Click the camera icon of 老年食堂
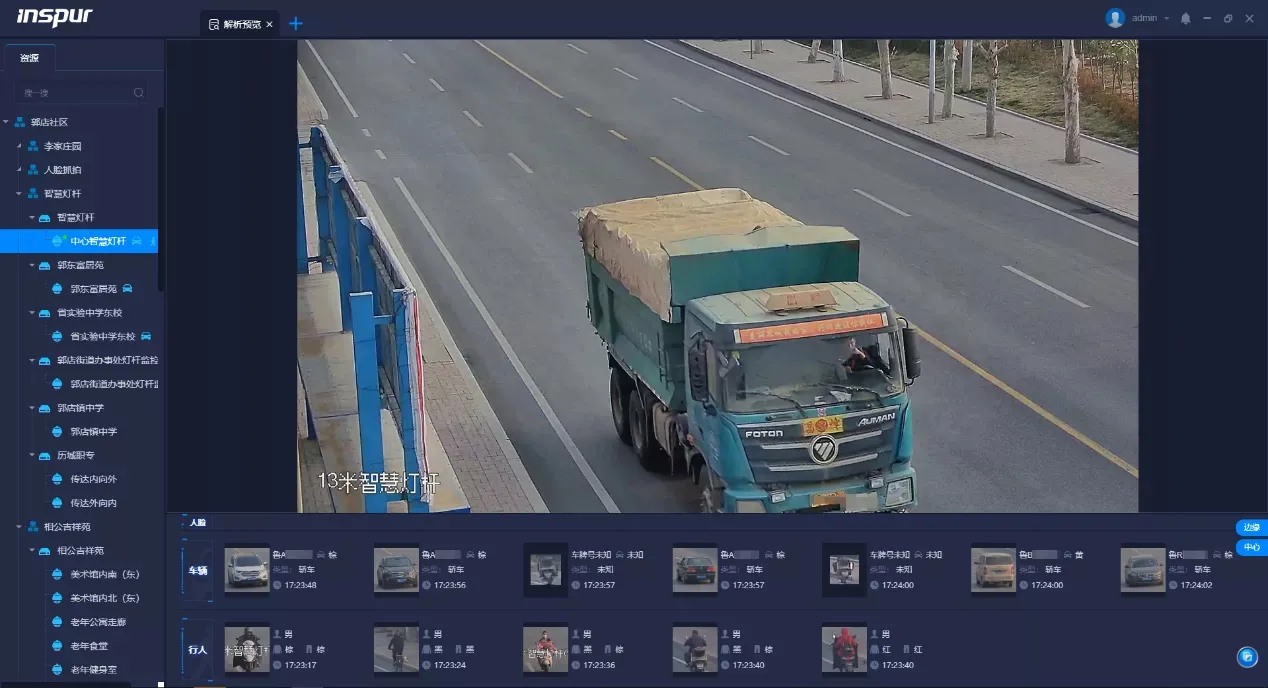 (x=57, y=646)
